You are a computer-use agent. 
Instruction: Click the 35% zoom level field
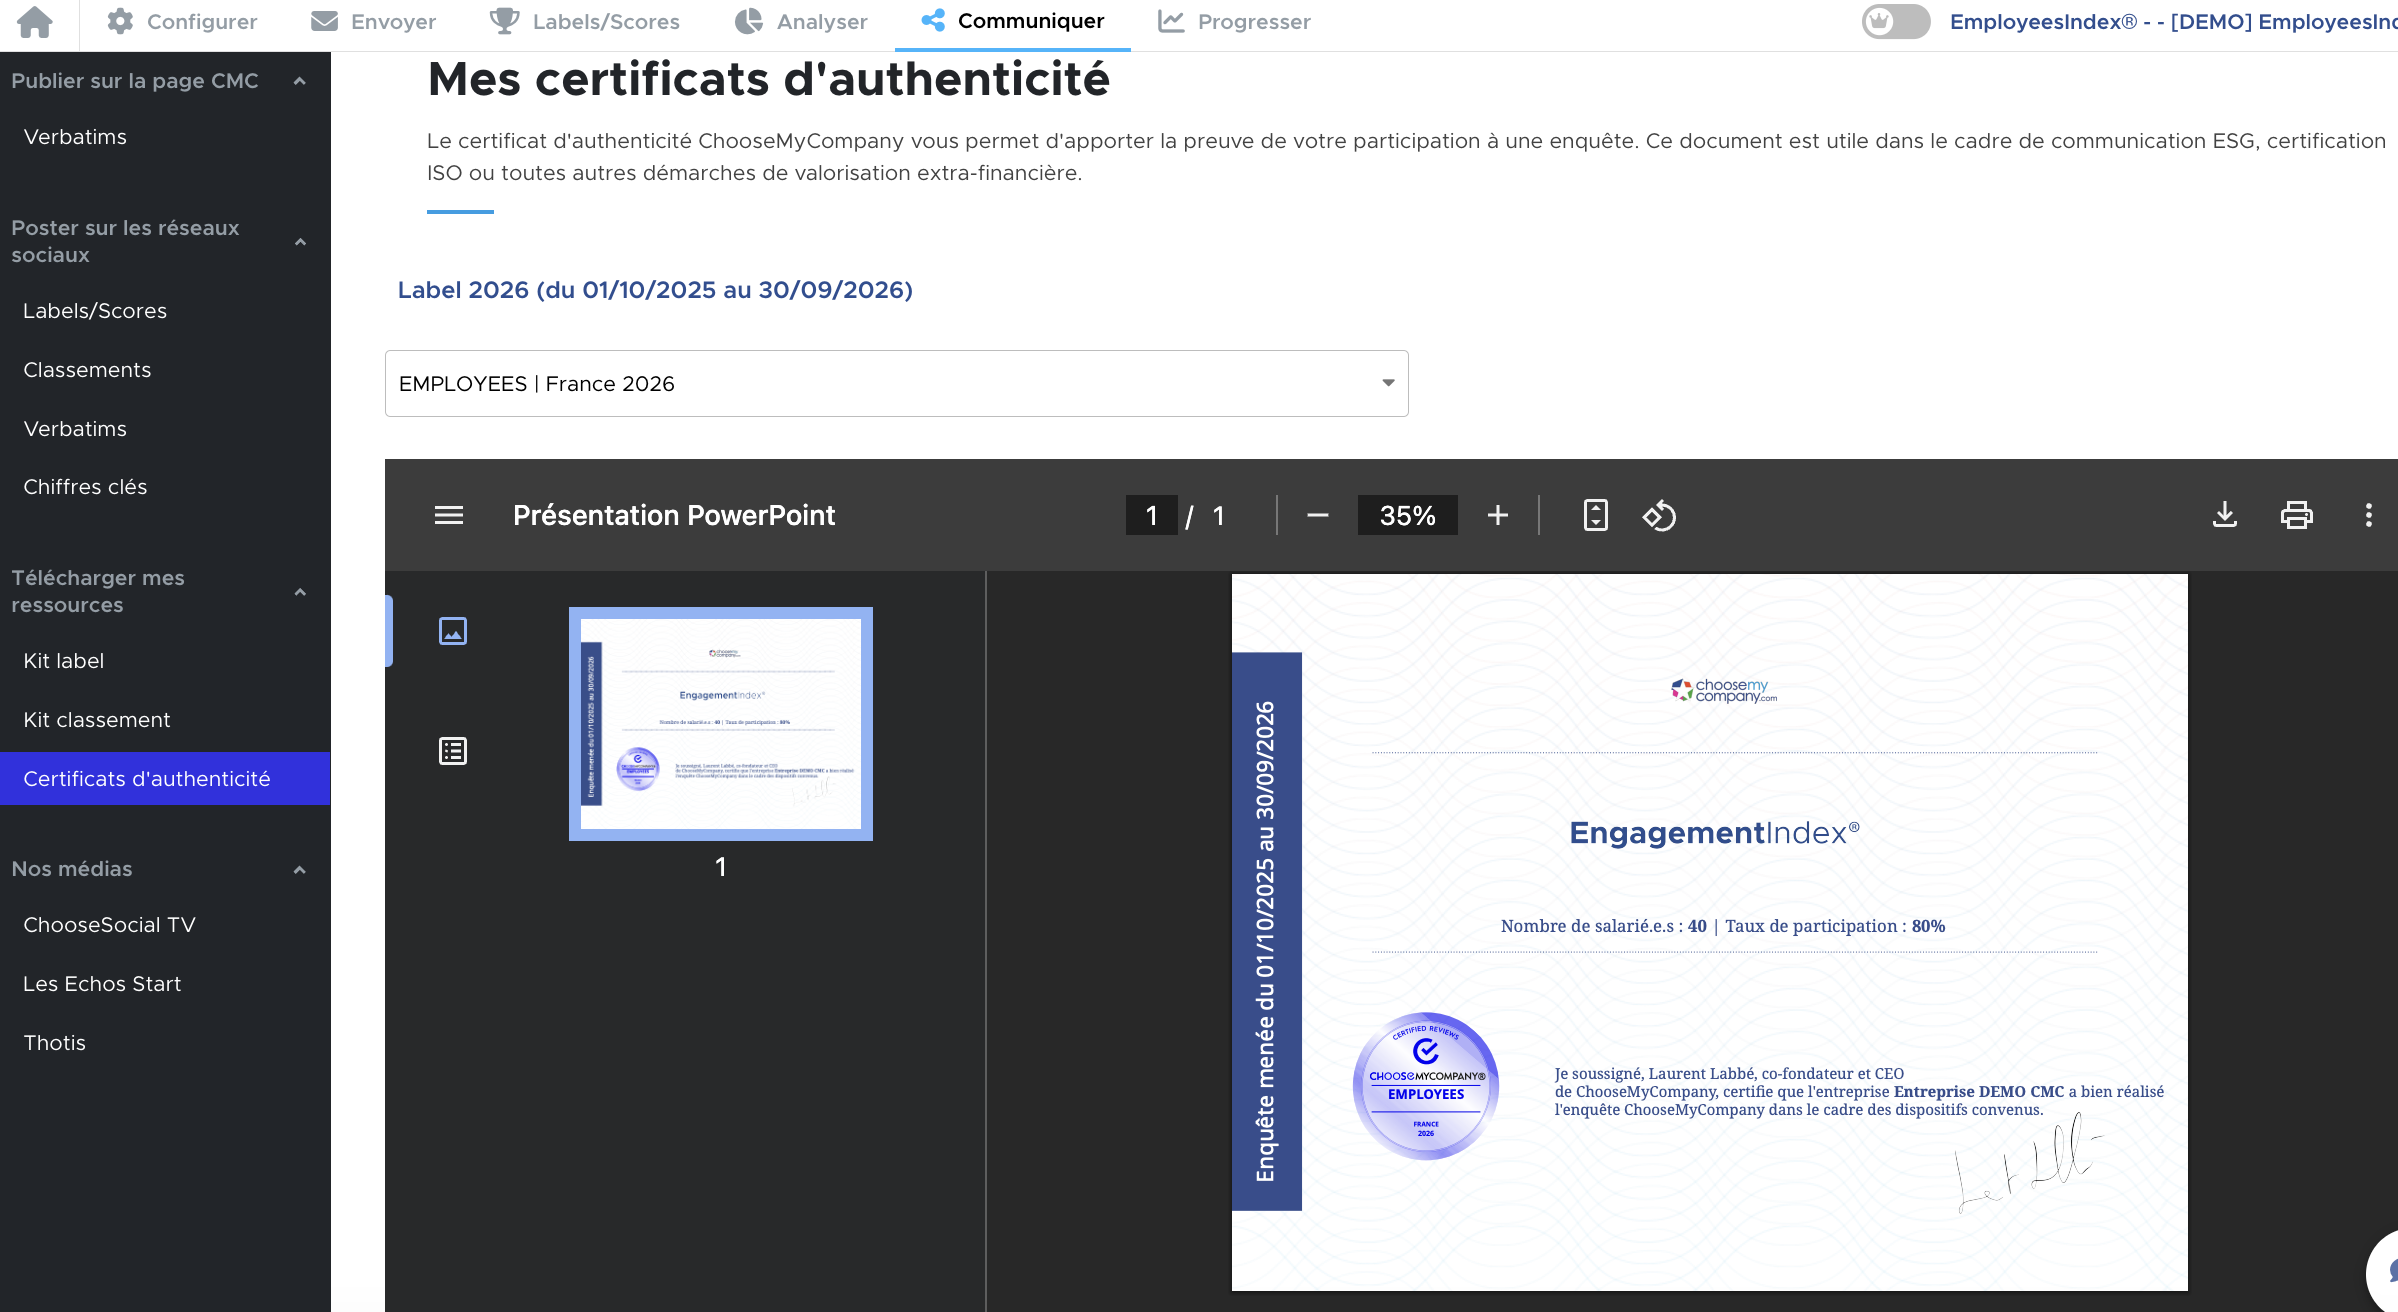(1406, 516)
